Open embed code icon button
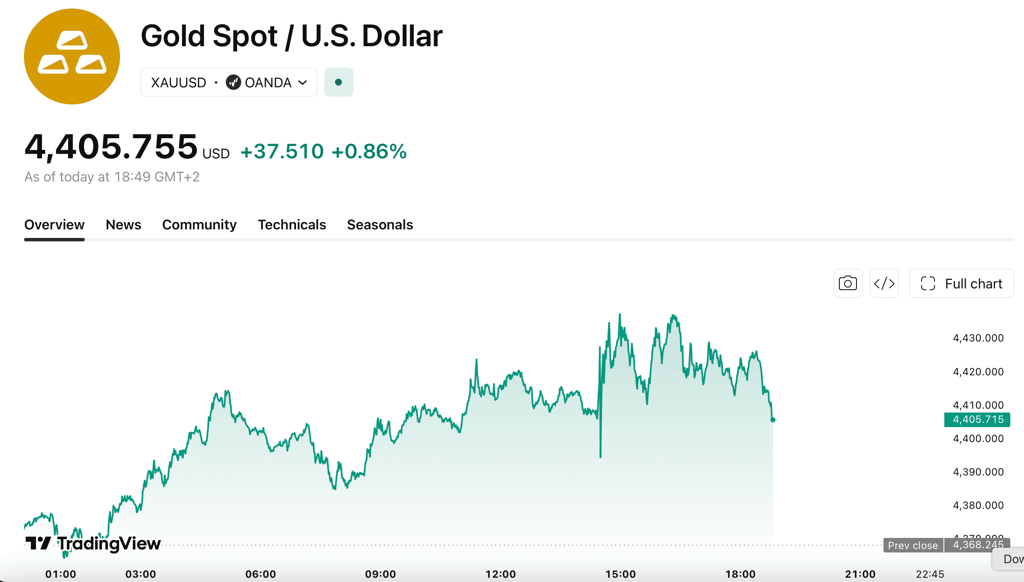 (x=884, y=283)
